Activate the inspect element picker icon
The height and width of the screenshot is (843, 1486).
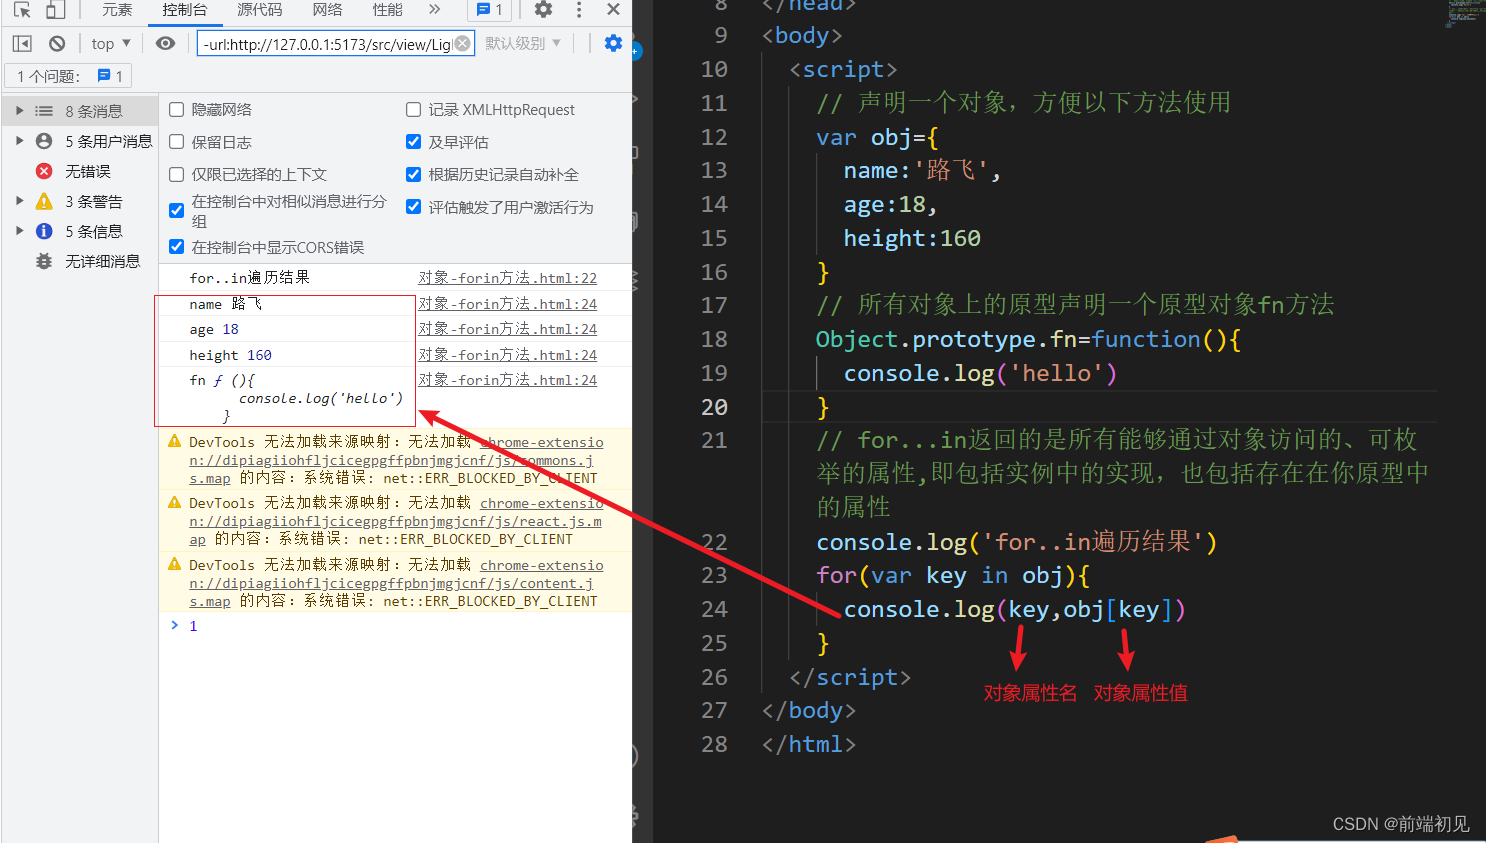pyautogui.click(x=22, y=9)
